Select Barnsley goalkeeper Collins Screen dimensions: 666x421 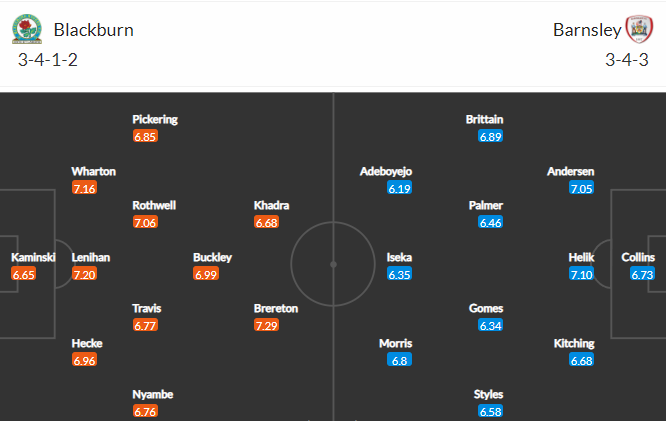(638, 257)
